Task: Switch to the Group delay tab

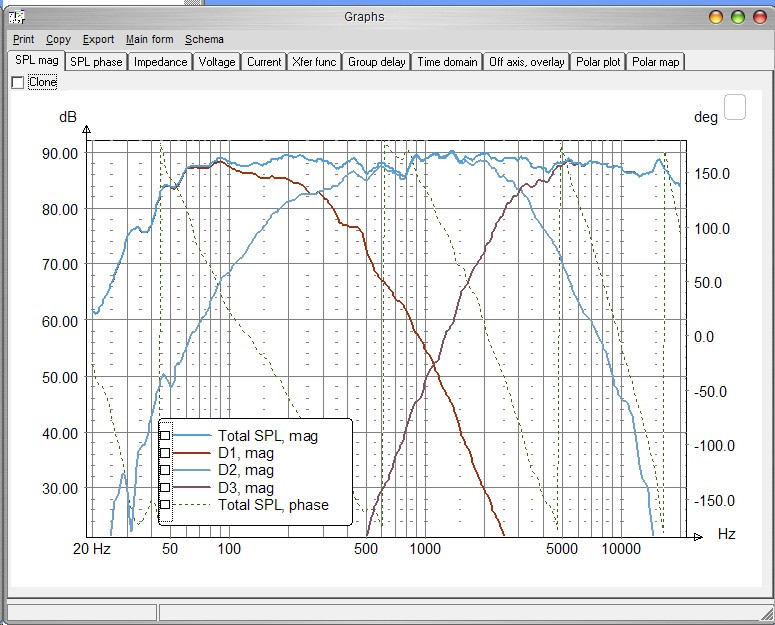Action: 376,62
